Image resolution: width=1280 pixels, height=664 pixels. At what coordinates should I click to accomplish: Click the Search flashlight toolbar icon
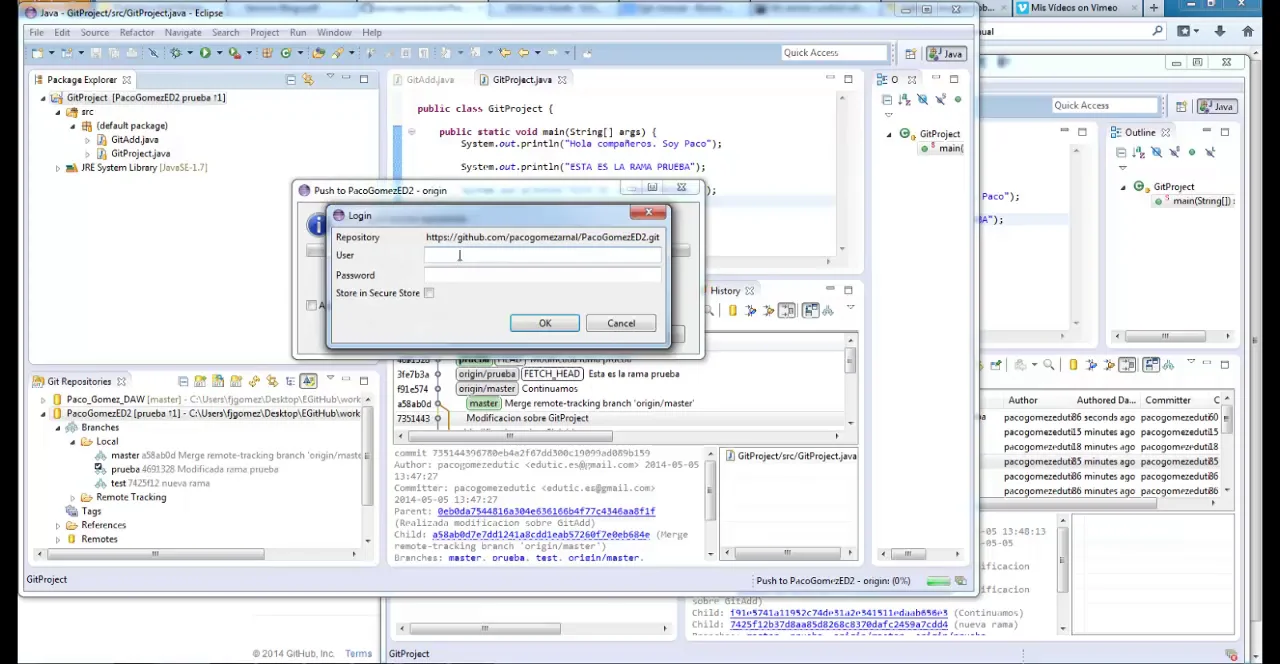tap(337, 53)
